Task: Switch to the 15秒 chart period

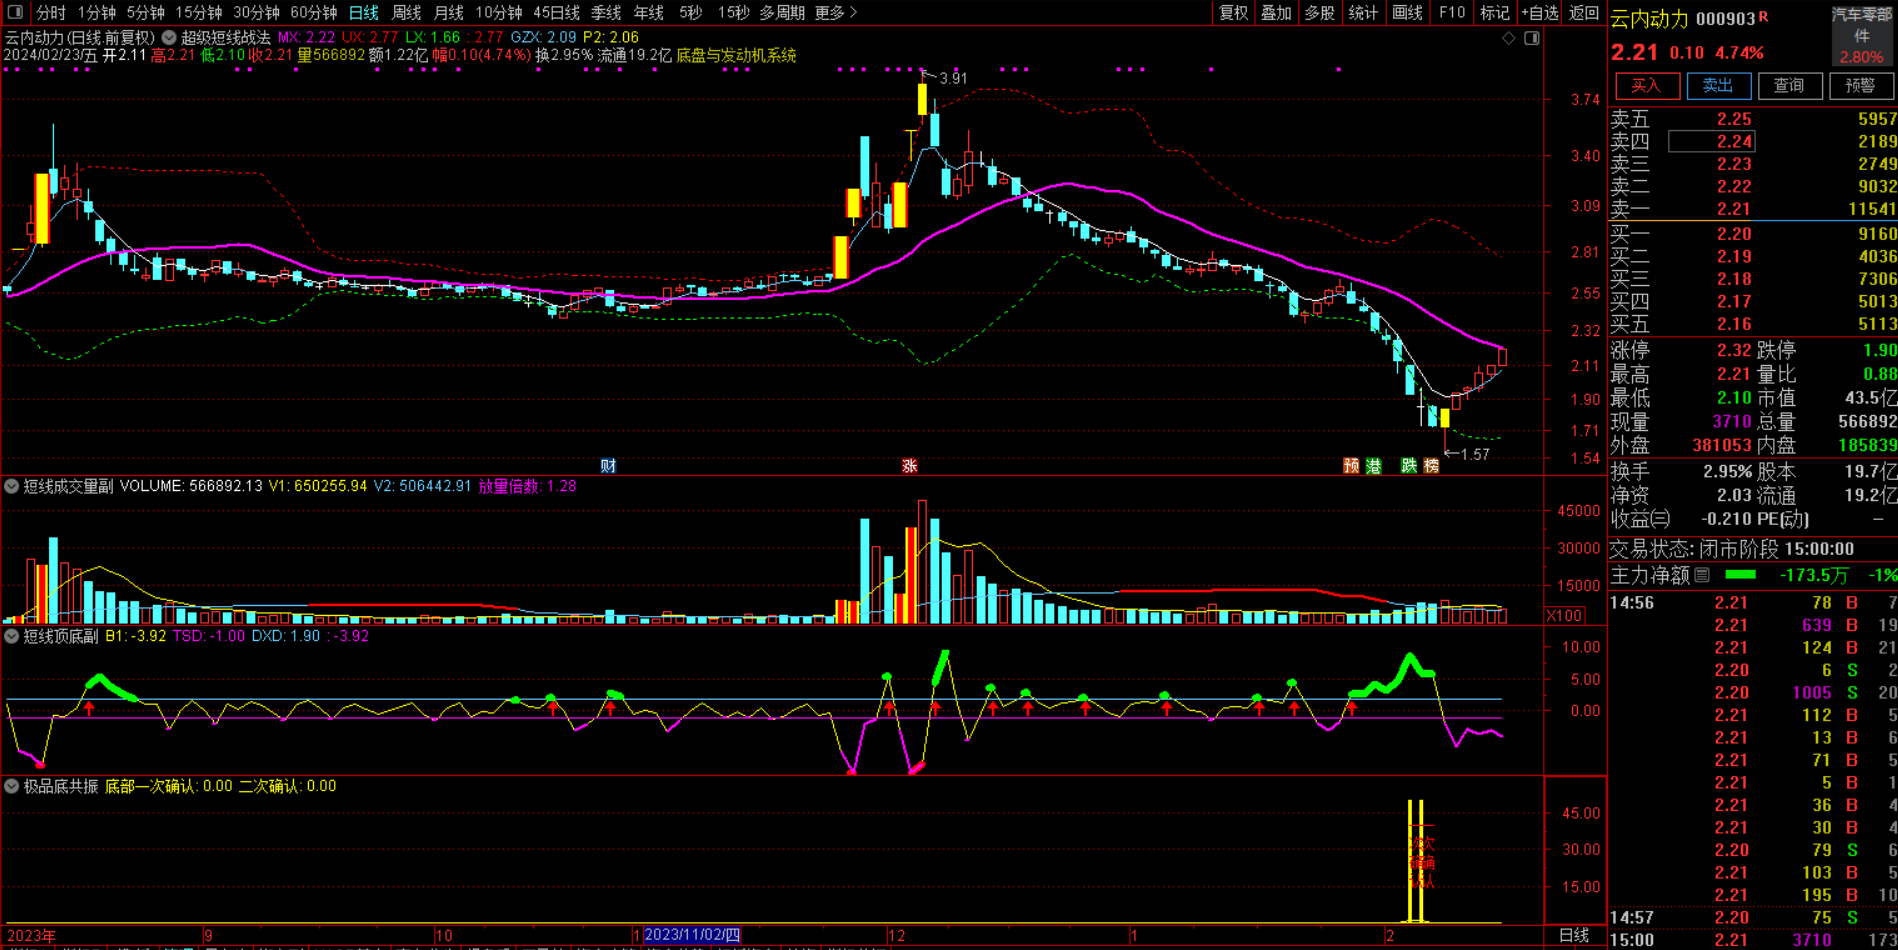Action: (733, 12)
